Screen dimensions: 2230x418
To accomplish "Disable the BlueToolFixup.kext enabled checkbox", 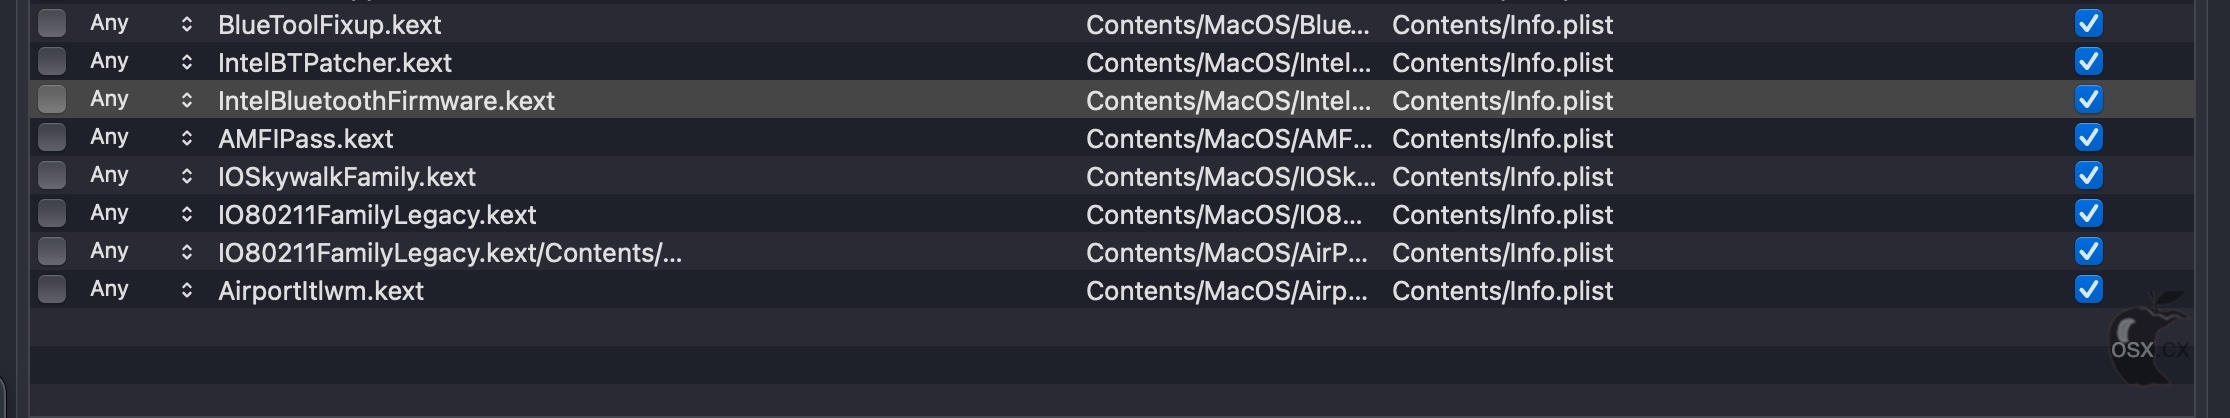I will [2088, 23].
